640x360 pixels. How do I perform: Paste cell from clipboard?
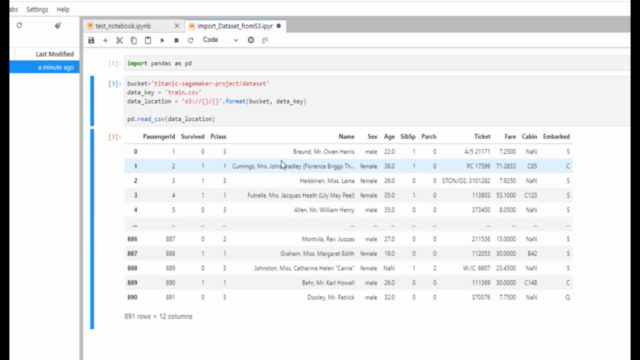click(148, 40)
